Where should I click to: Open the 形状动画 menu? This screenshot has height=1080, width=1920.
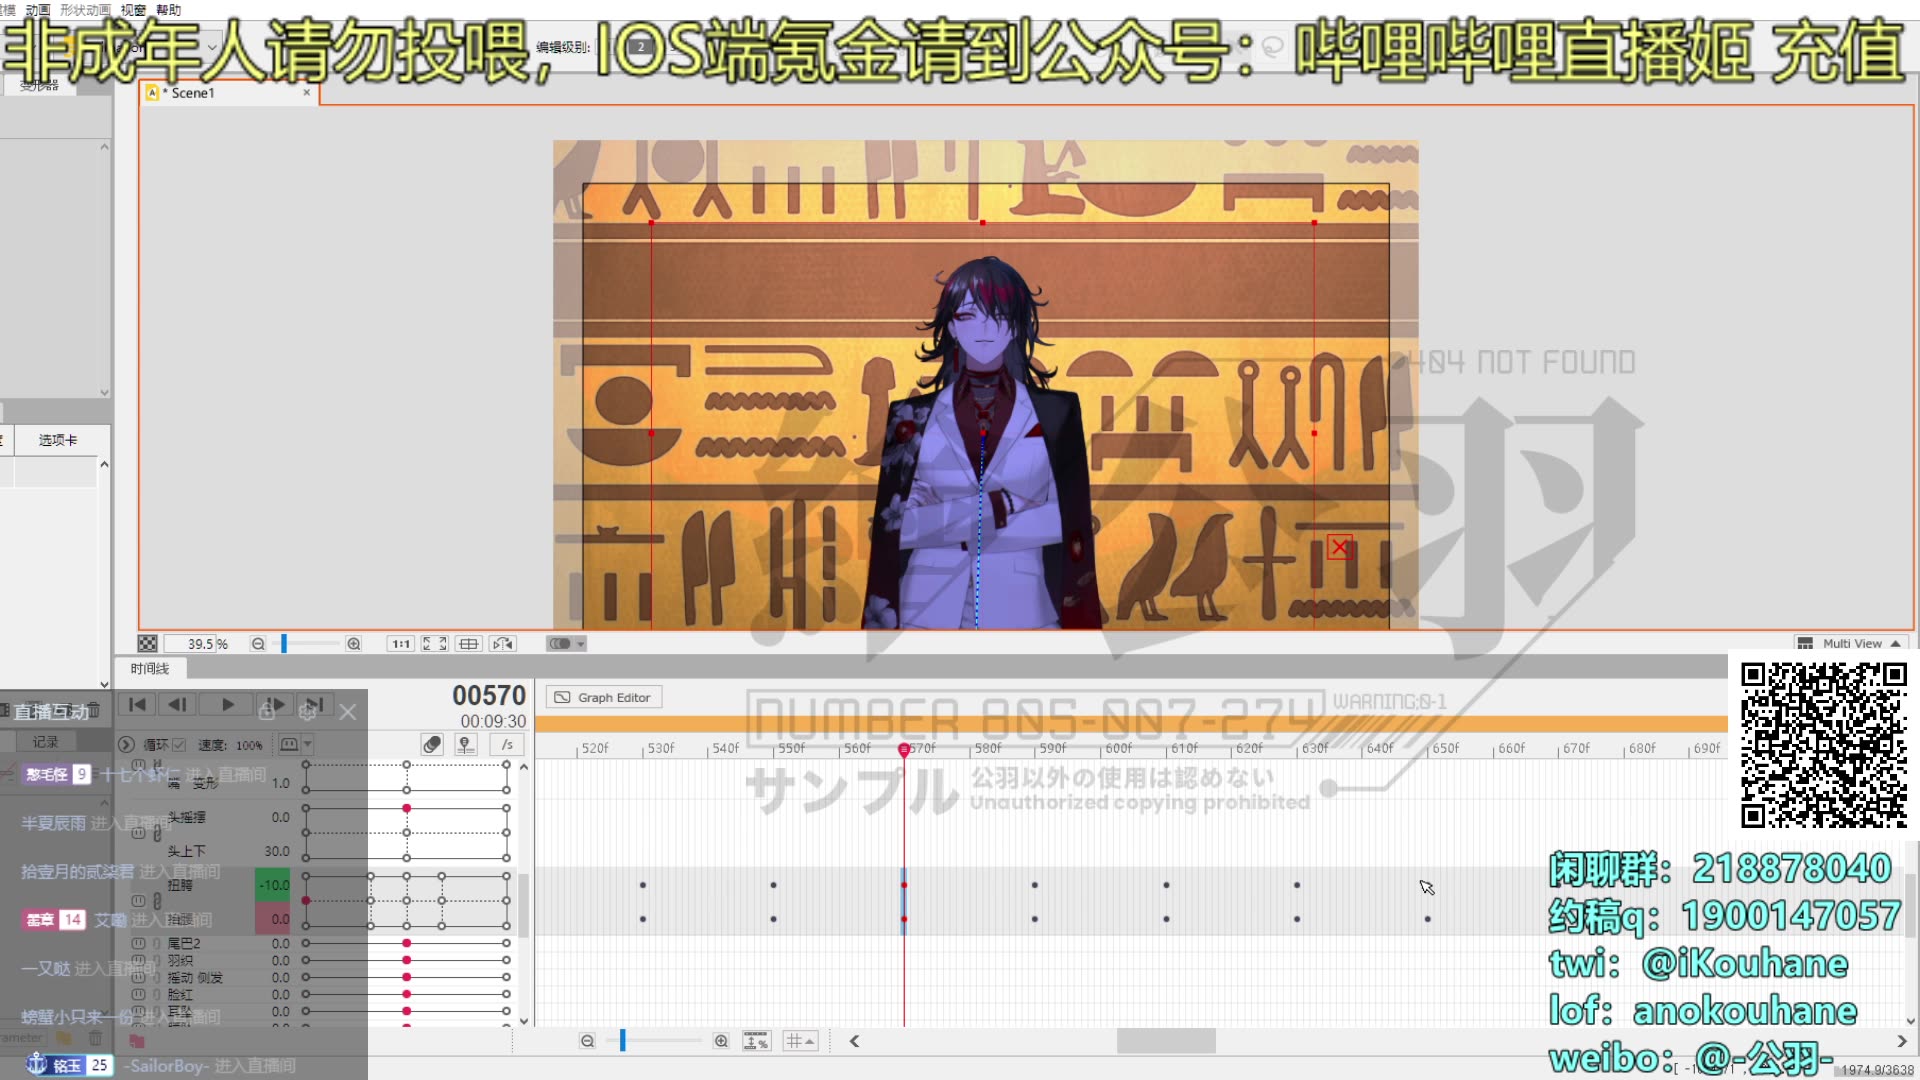[x=85, y=10]
